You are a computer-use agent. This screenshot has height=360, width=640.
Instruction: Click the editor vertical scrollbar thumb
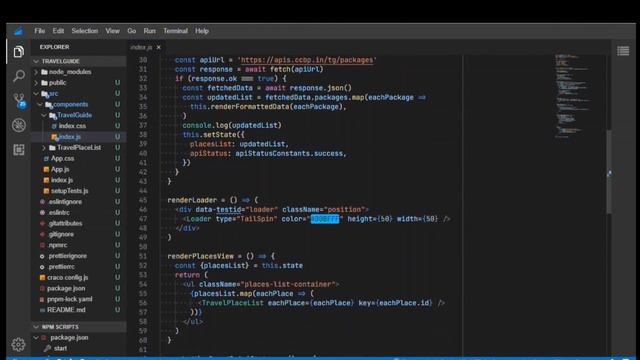(x=609, y=171)
